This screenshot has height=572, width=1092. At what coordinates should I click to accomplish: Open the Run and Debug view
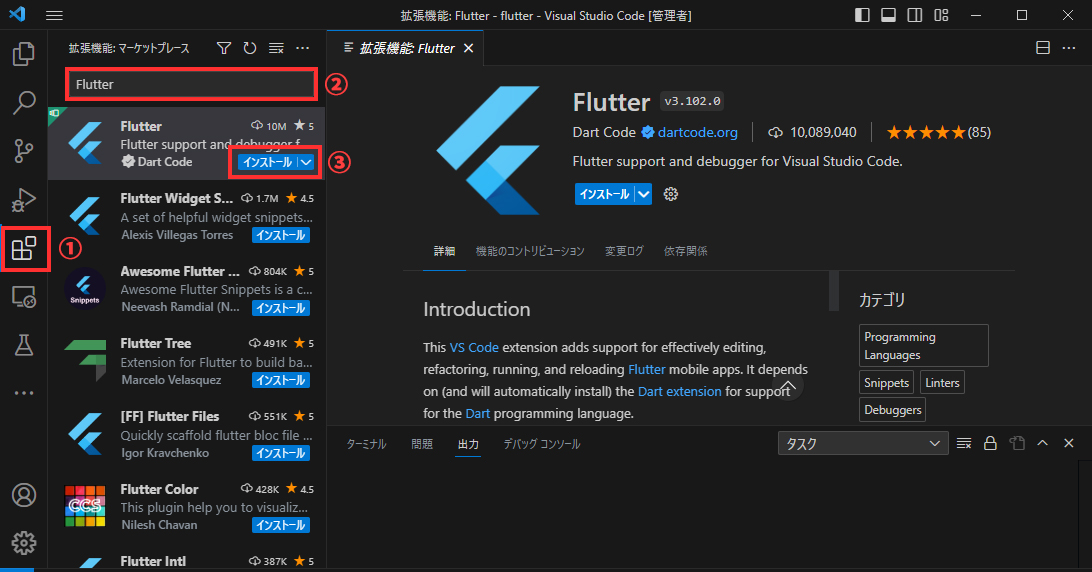coord(24,200)
